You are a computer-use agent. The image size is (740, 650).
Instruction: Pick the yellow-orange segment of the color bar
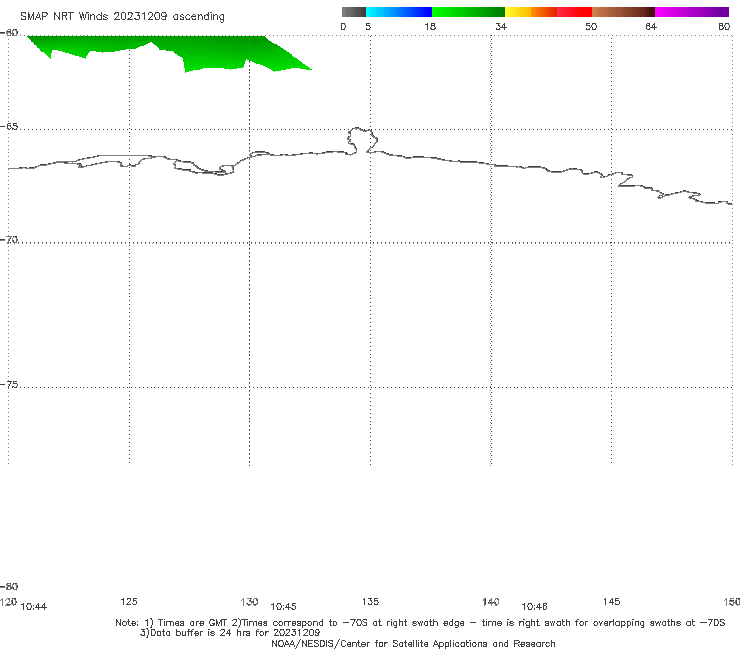pos(530,12)
